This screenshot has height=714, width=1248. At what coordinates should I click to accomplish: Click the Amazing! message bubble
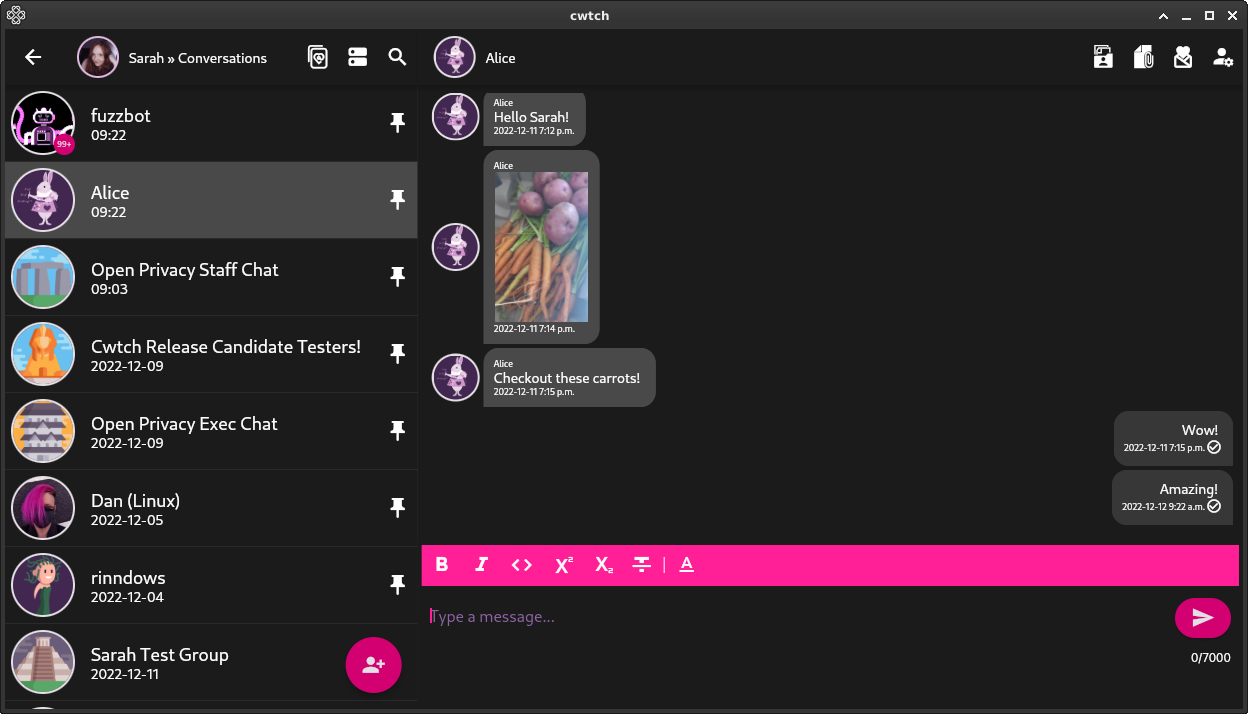1172,497
